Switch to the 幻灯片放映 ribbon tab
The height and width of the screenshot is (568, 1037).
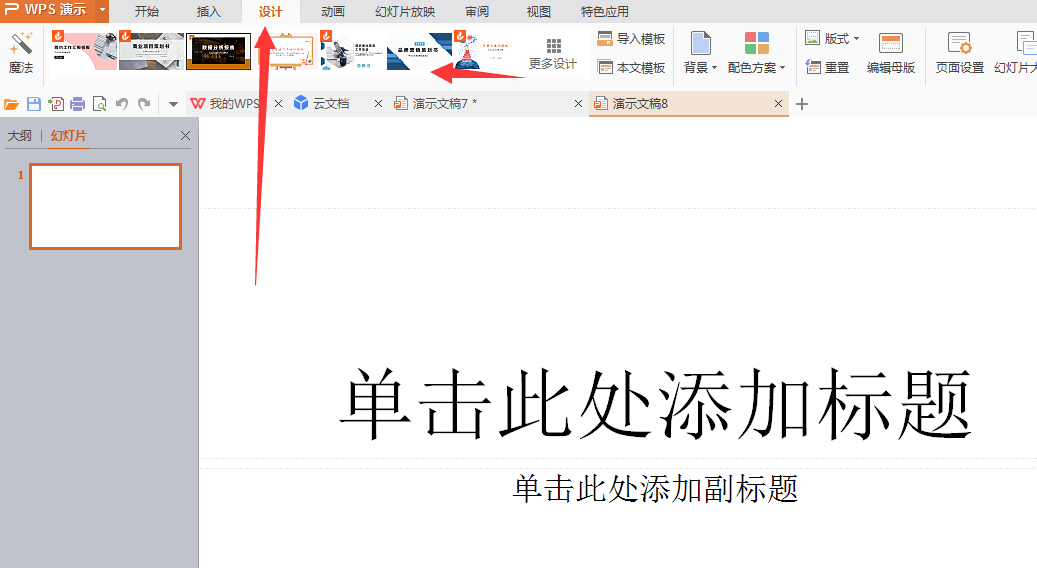(x=405, y=11)
